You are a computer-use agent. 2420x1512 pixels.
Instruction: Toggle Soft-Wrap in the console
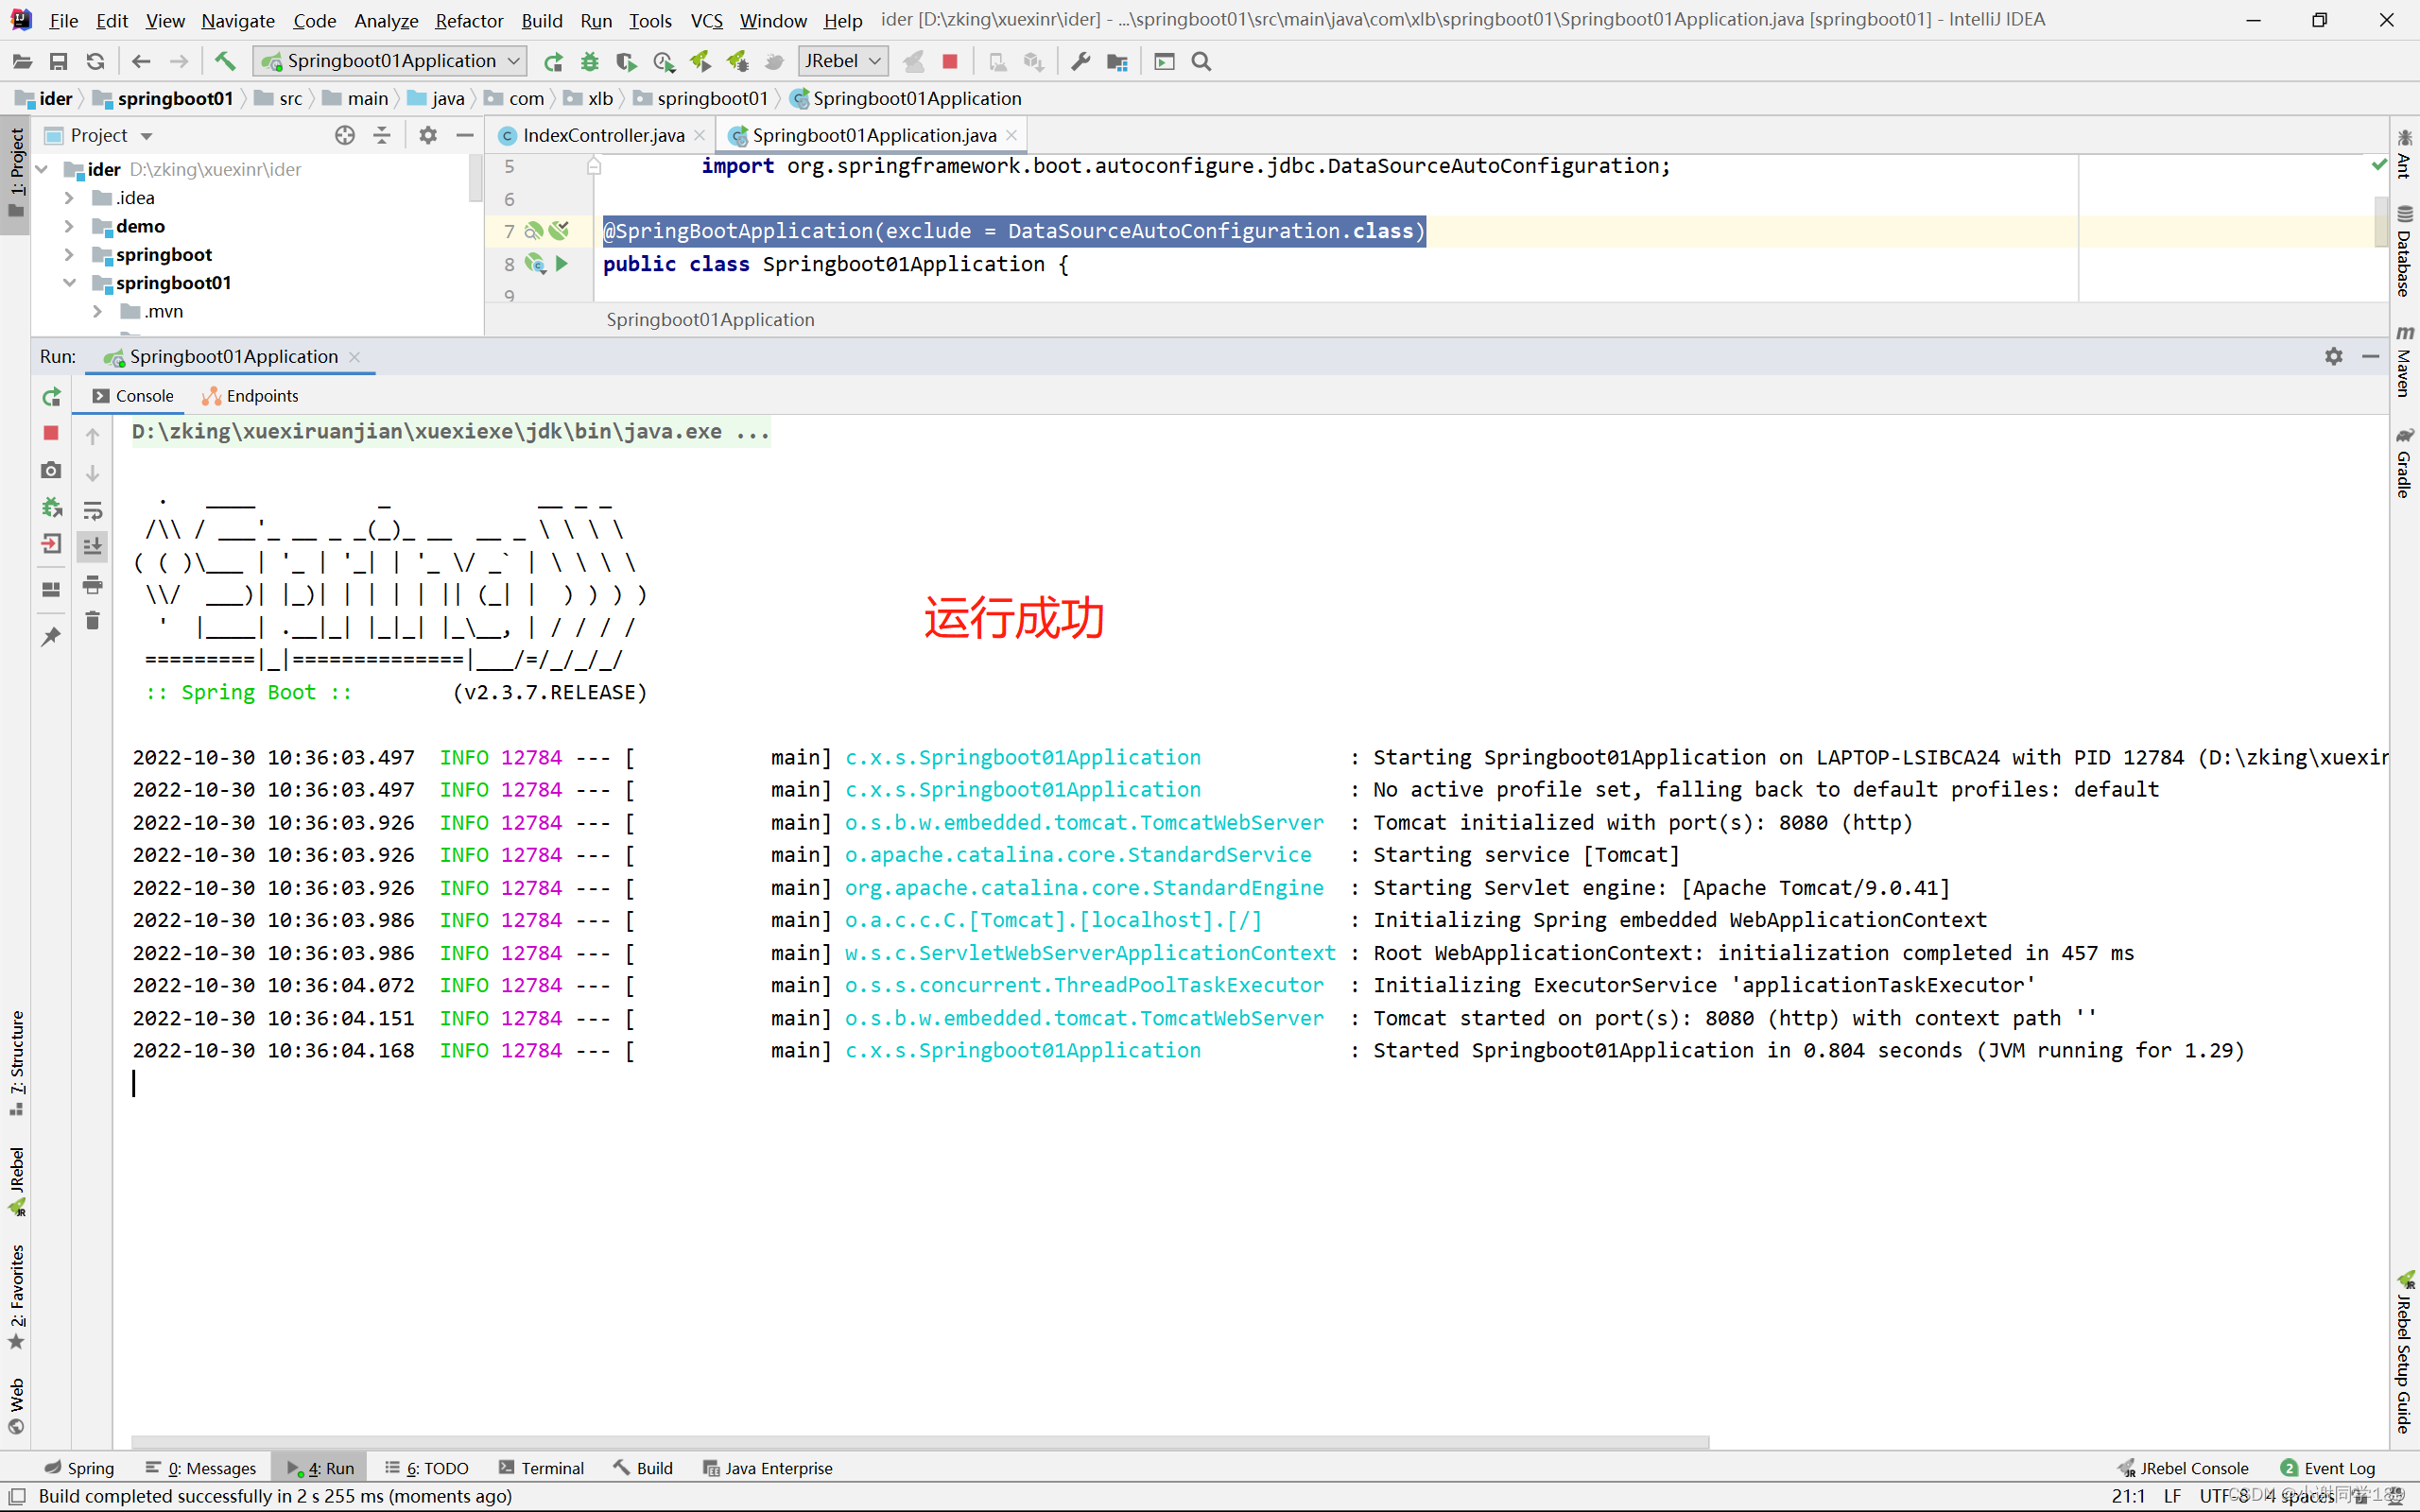point(92,510)
